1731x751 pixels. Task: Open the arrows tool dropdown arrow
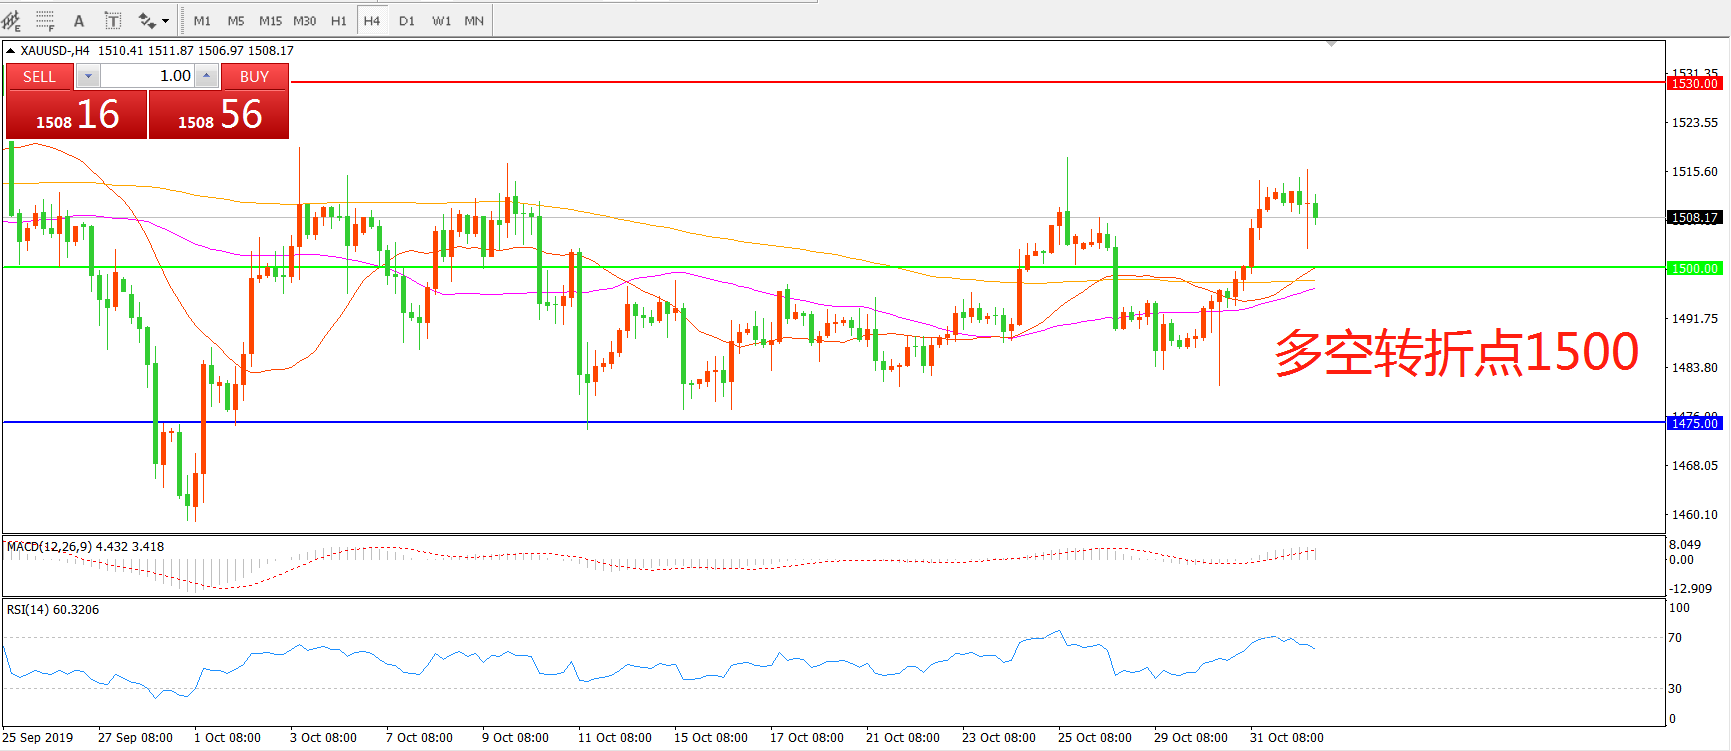pyautogui.click(x=166, y=20)
